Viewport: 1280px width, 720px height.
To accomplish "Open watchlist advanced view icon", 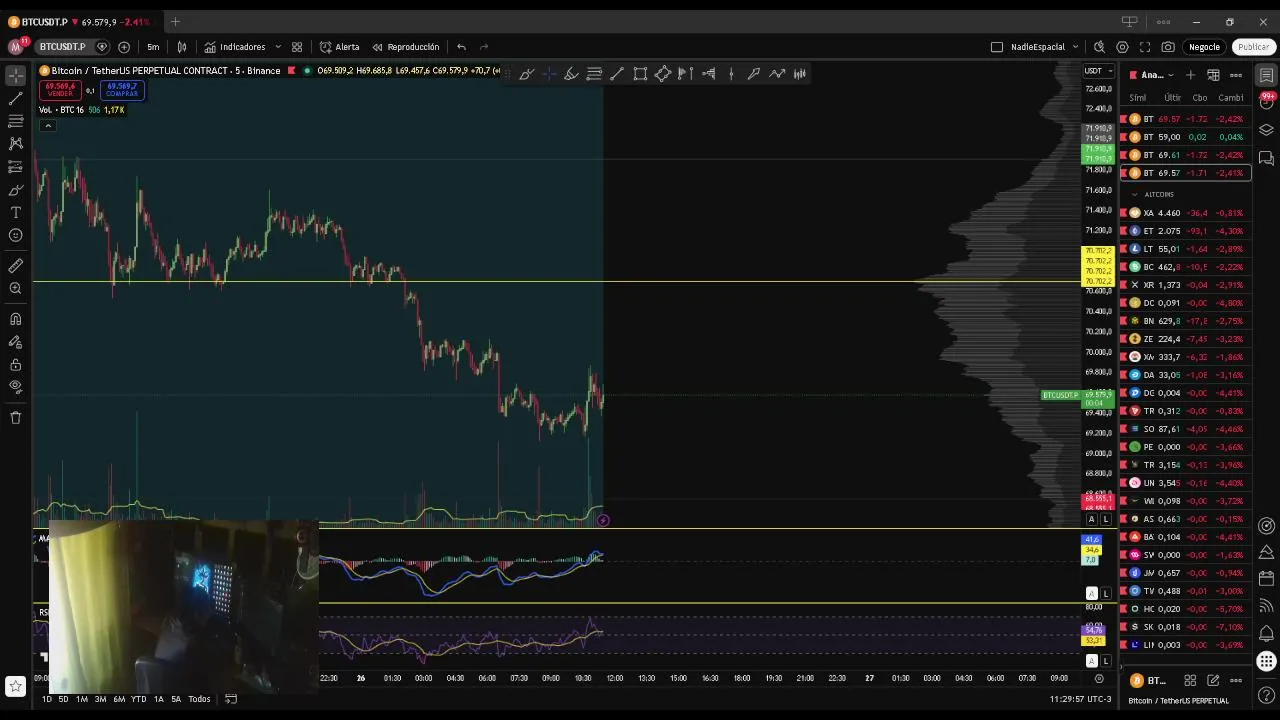I will 1213,75.
